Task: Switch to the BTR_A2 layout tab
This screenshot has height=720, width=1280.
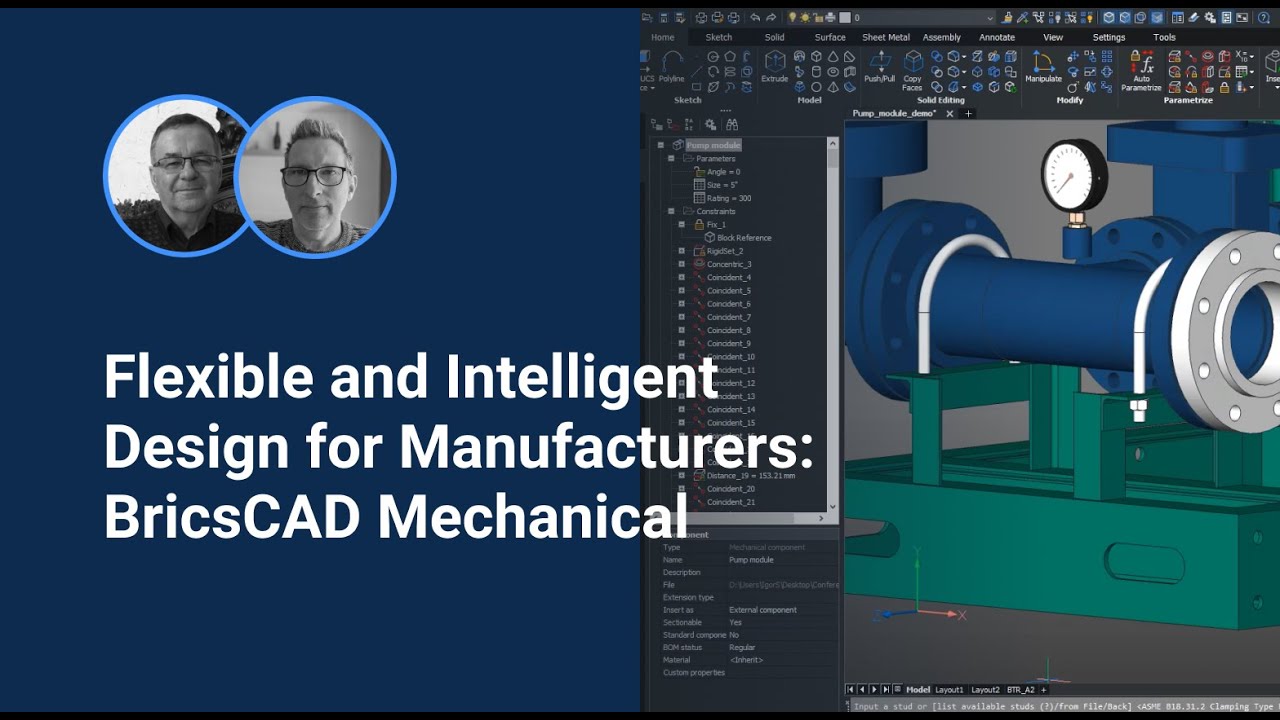Action: pos(1020,689)
